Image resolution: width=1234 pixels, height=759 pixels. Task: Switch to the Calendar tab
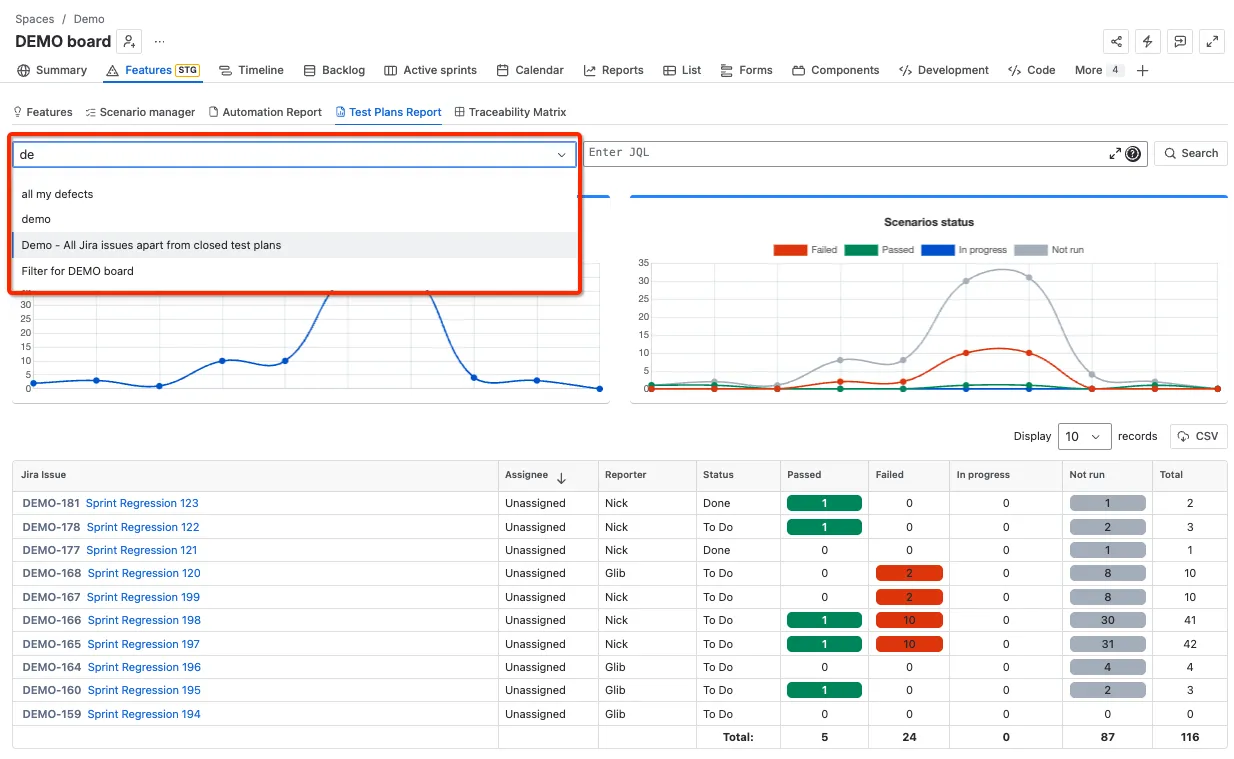pos(530,70)
